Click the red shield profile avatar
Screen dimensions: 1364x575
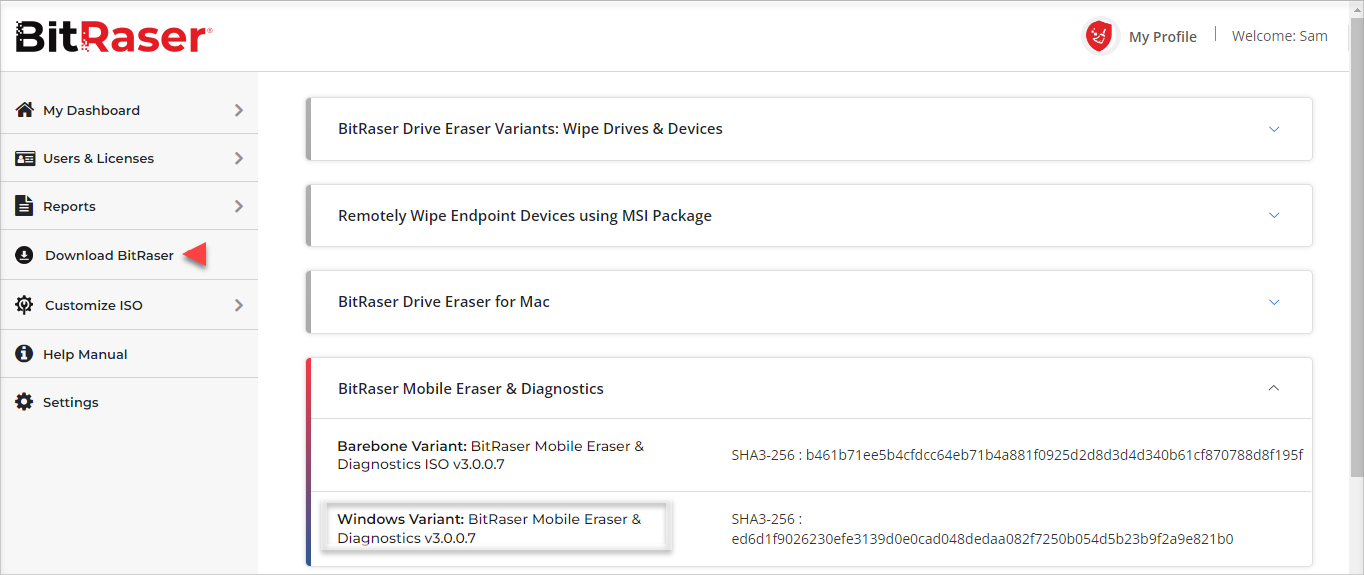(1100, 37)
